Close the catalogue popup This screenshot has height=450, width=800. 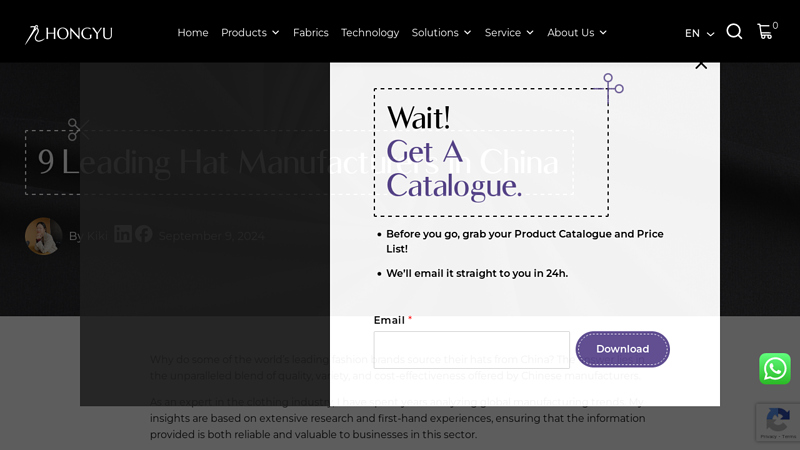pos(701,65)
